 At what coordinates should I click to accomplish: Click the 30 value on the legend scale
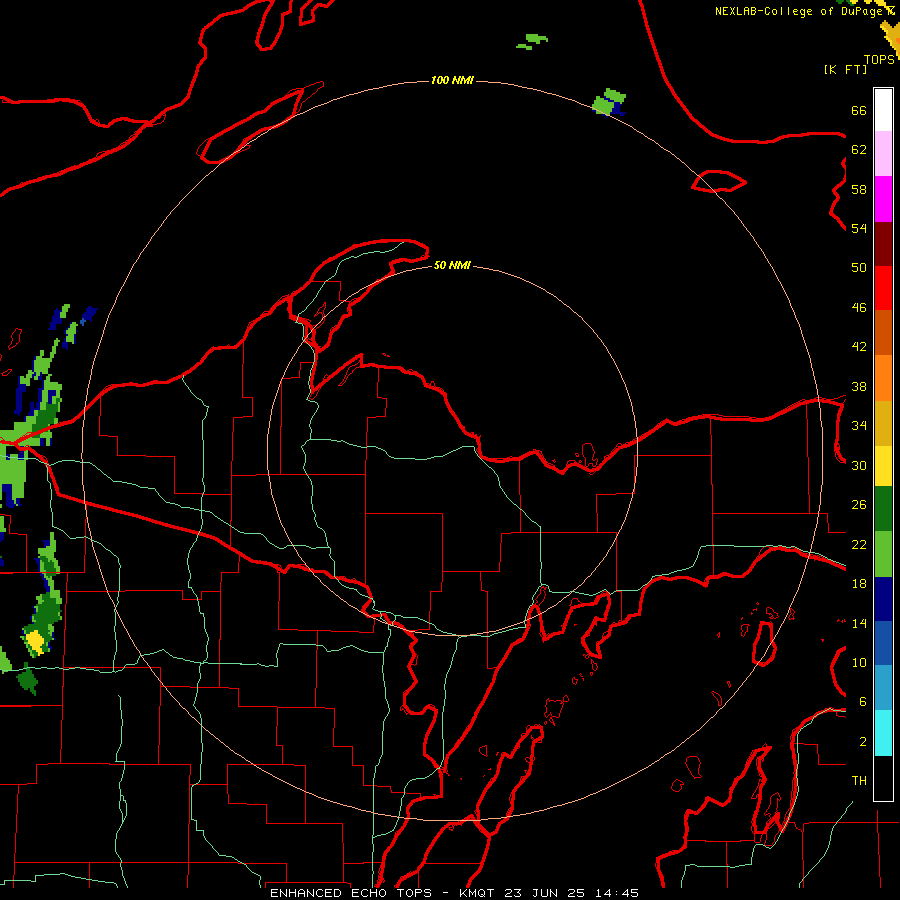tap(859, 465)
